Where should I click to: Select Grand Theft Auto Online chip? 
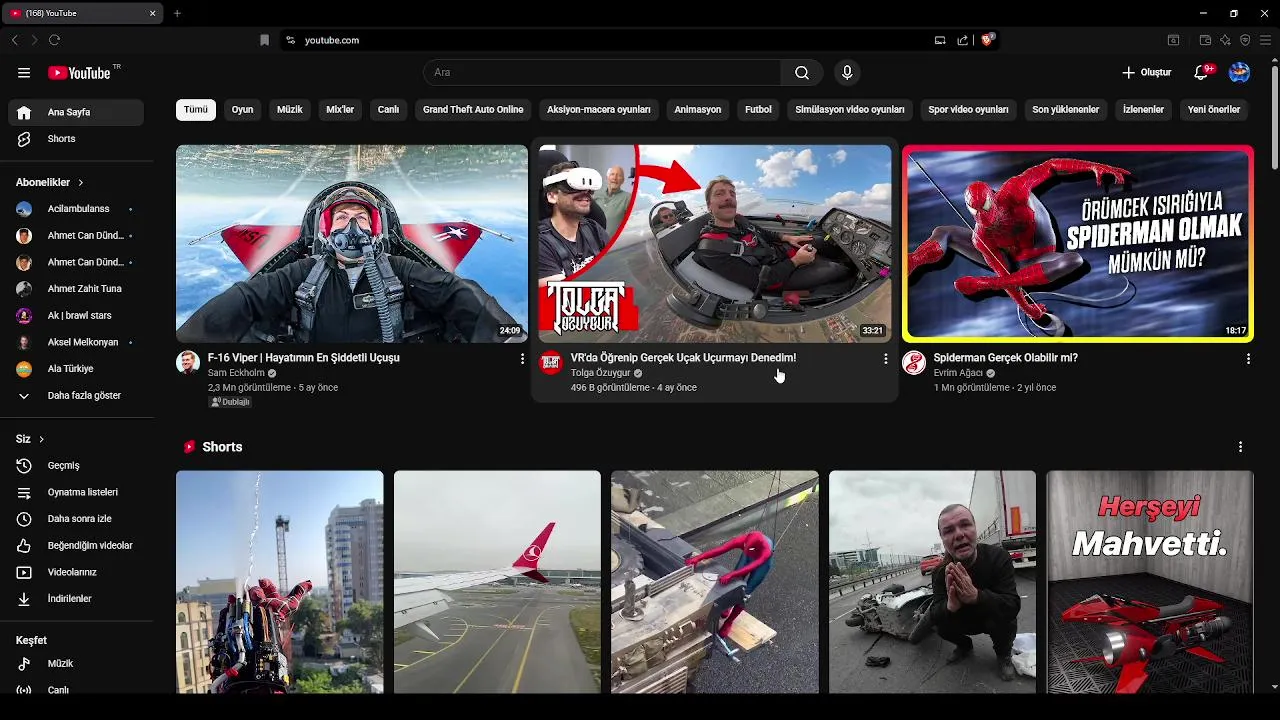coord(473,110)
